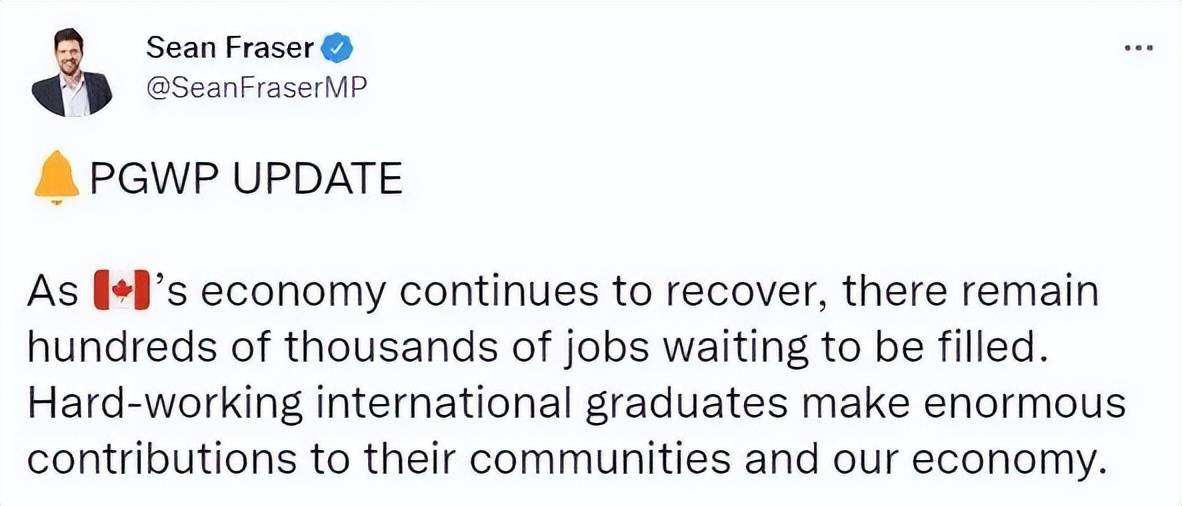Viewport: 1182px width, 506px height.
Task: Open the tweet's three-dot more options menu
Action: [1138, 49]
